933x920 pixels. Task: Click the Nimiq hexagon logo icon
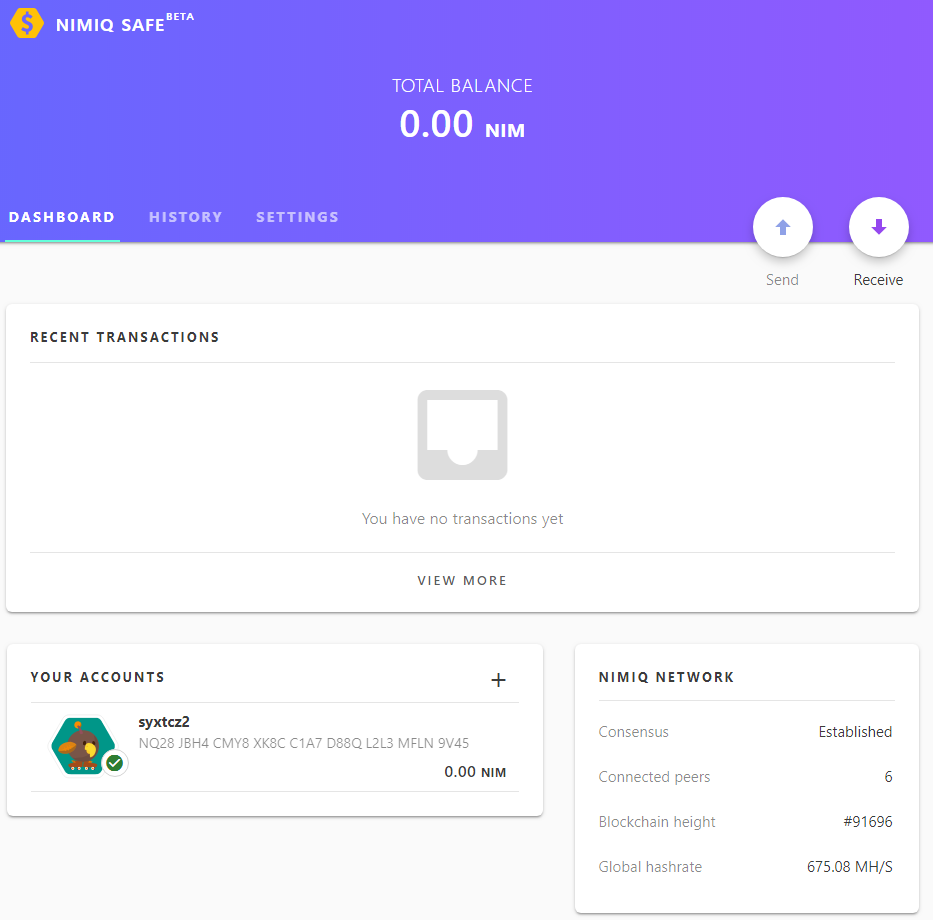pyautogui.click(x=27, y=23)
